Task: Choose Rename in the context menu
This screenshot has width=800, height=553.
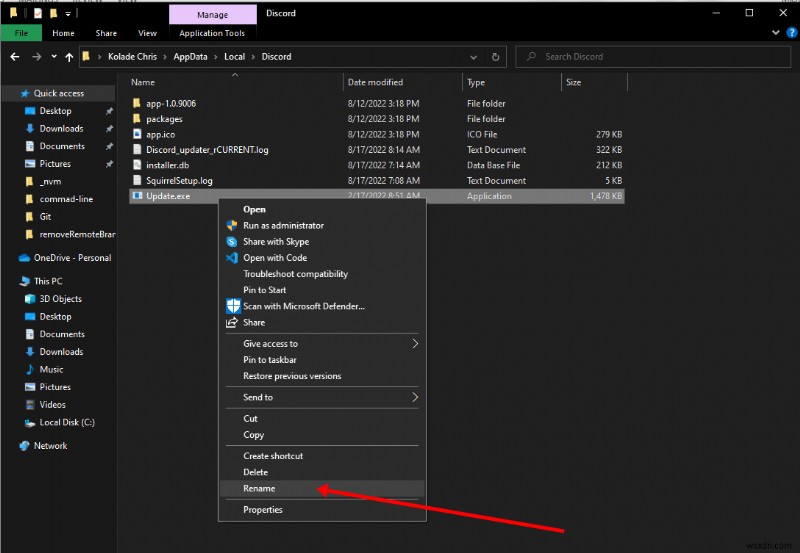Action: [x=322, y=488]
